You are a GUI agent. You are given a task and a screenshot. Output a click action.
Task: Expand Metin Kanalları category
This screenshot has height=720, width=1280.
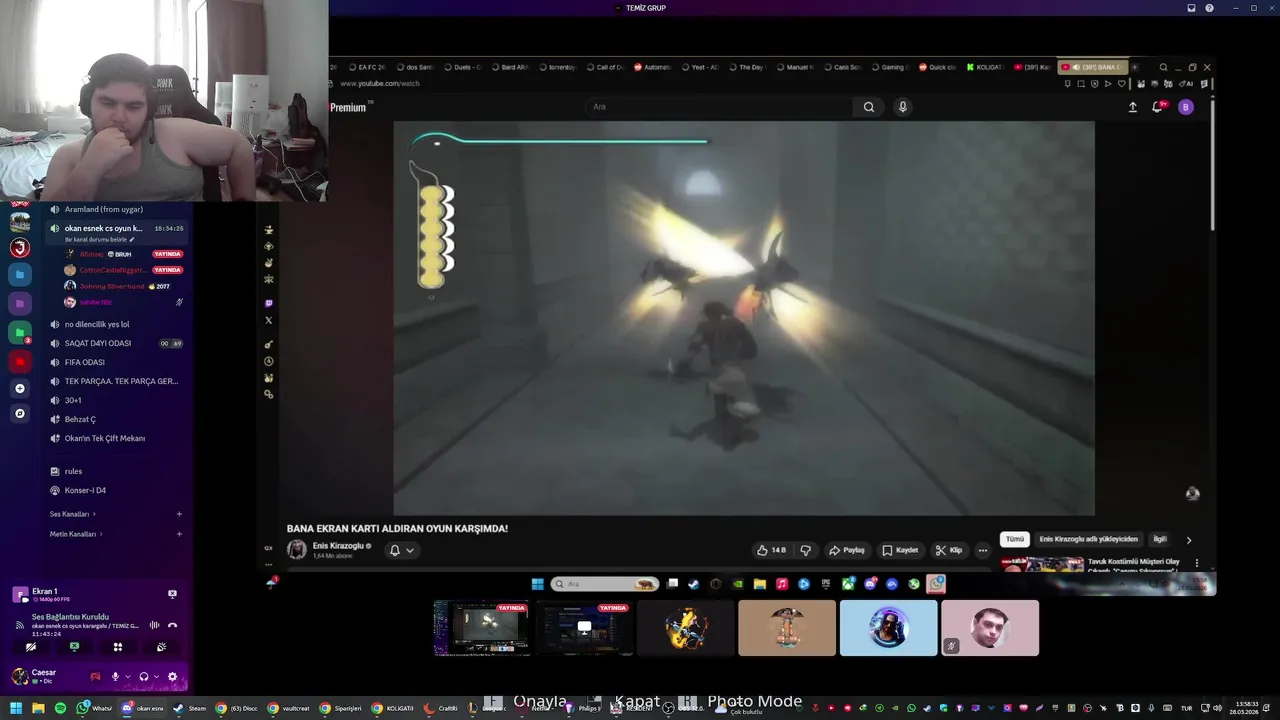[76, 534]
